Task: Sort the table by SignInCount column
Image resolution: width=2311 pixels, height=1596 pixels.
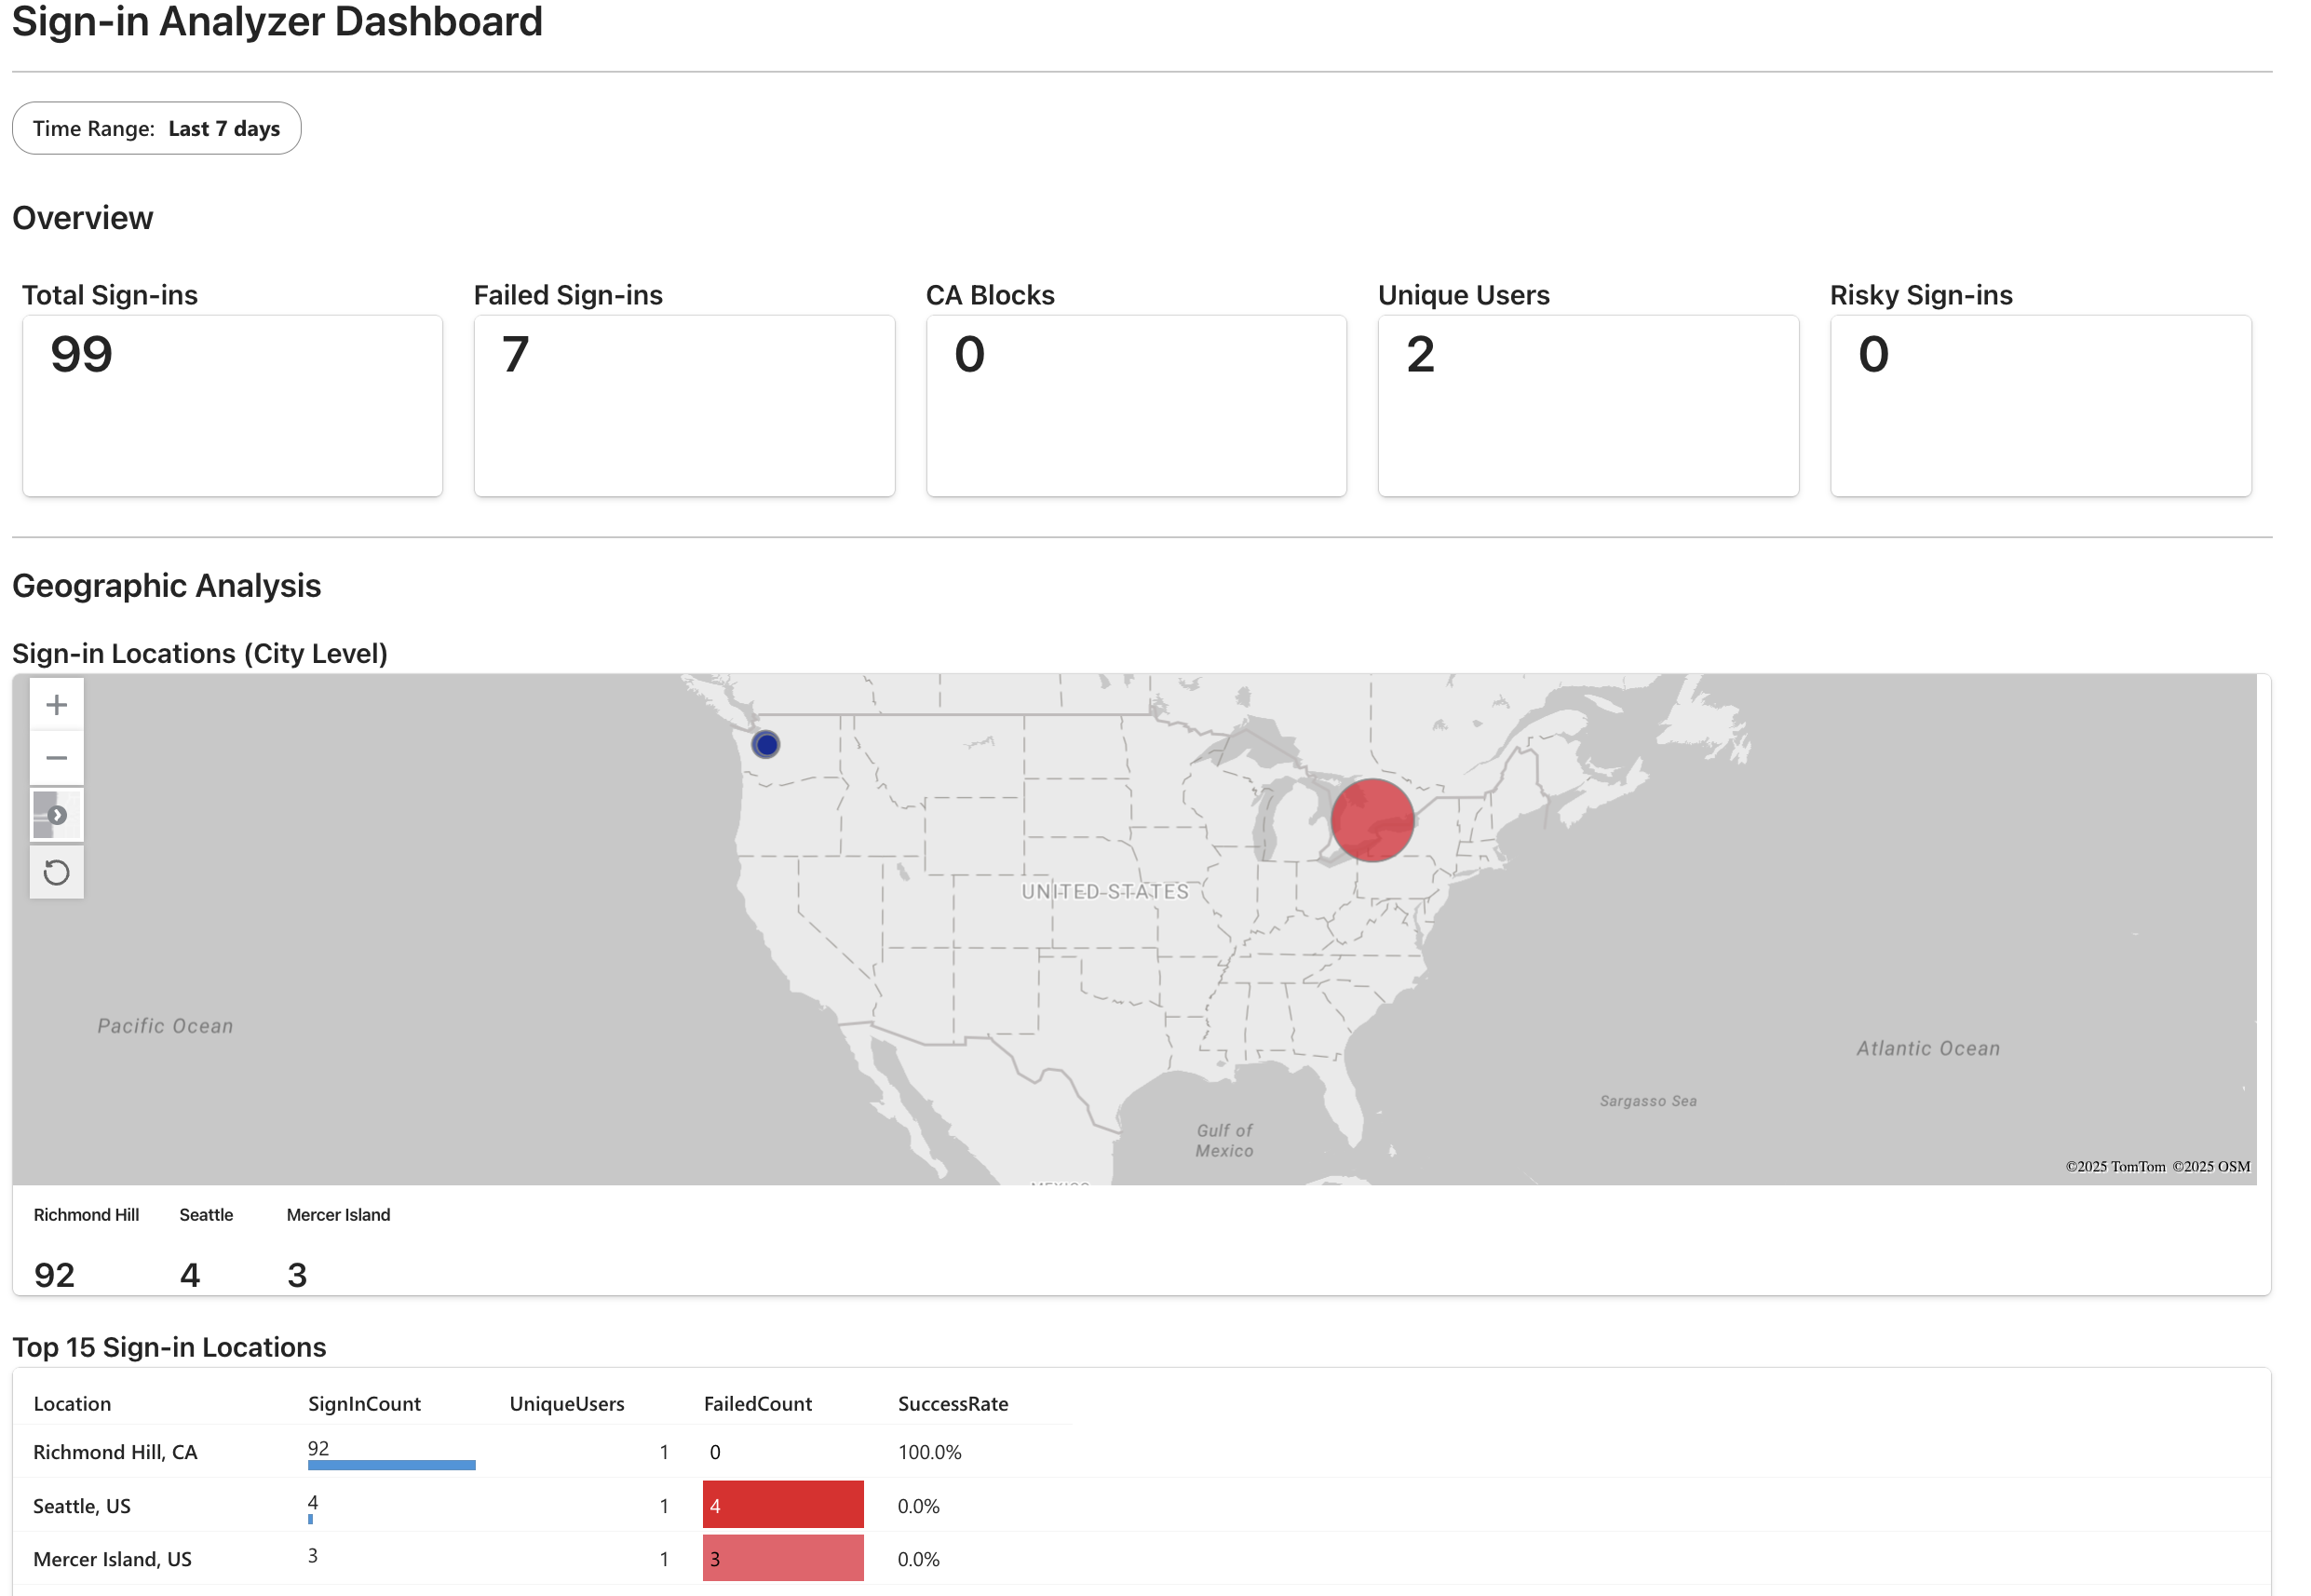Action: [x=364, y=1404]
